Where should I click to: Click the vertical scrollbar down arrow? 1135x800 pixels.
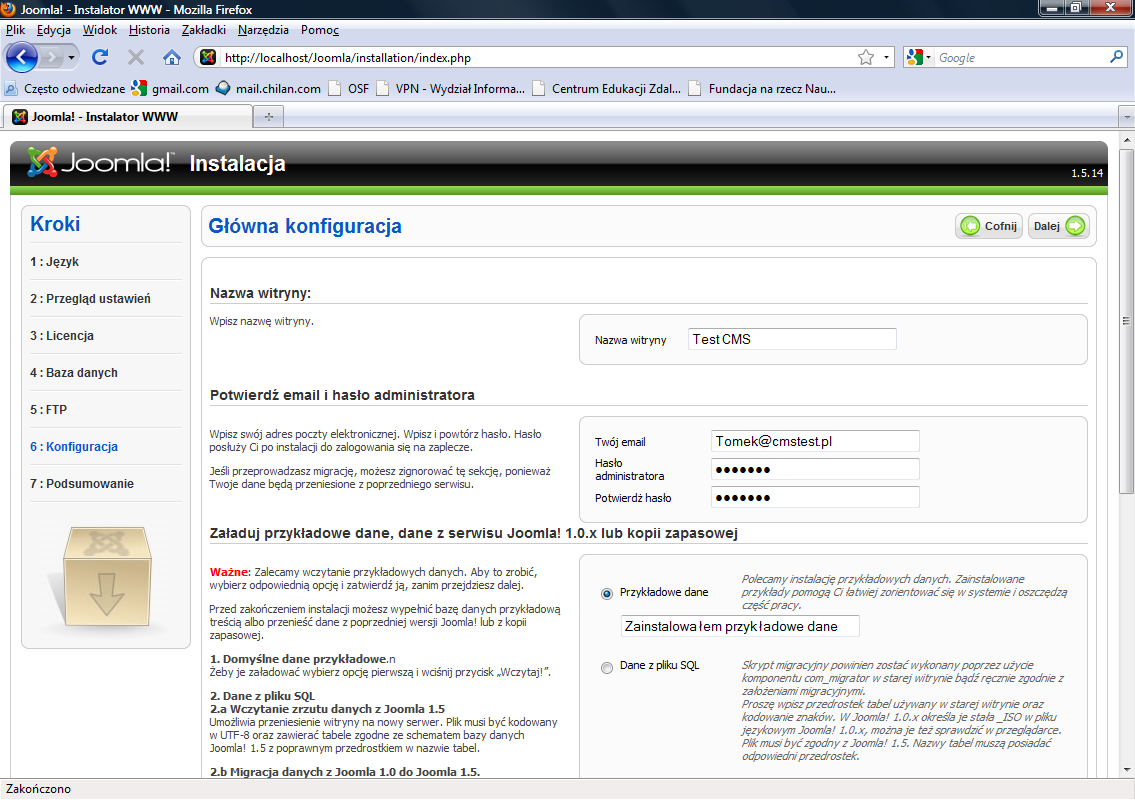1126,769
